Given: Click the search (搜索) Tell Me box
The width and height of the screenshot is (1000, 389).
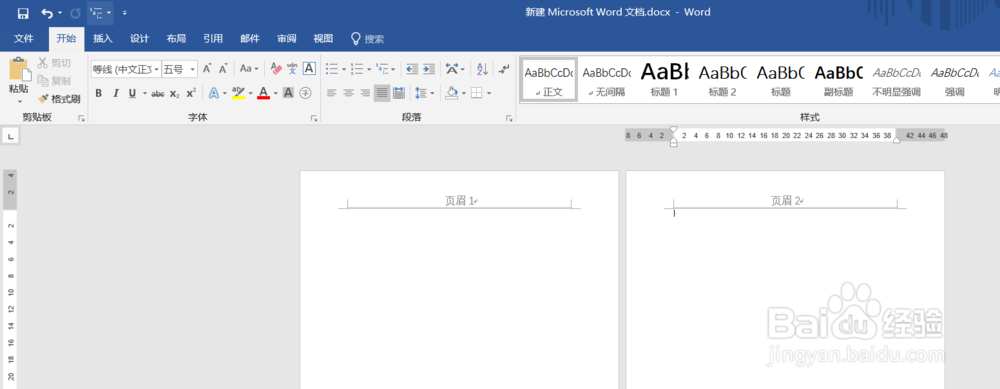Looking at the screenshot, I should (368, 39).
